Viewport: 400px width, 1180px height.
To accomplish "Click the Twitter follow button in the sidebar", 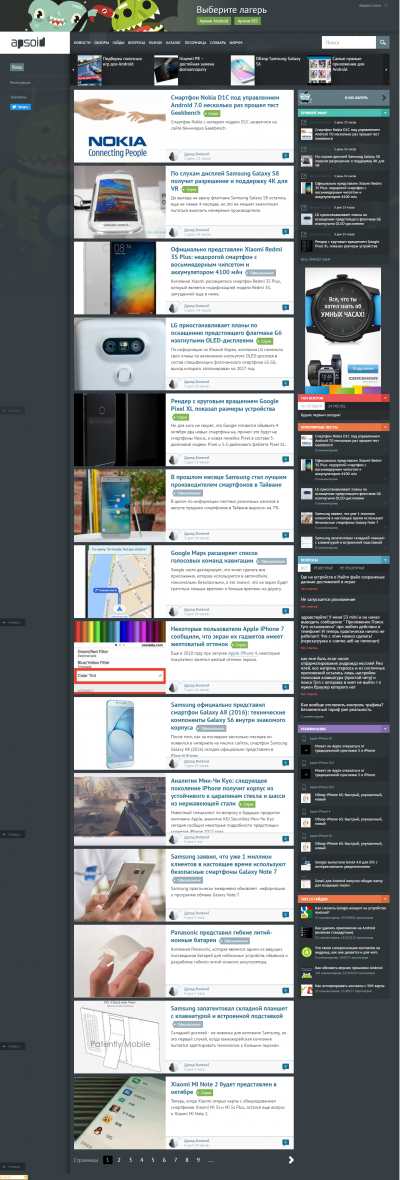I will coord(20,107).
